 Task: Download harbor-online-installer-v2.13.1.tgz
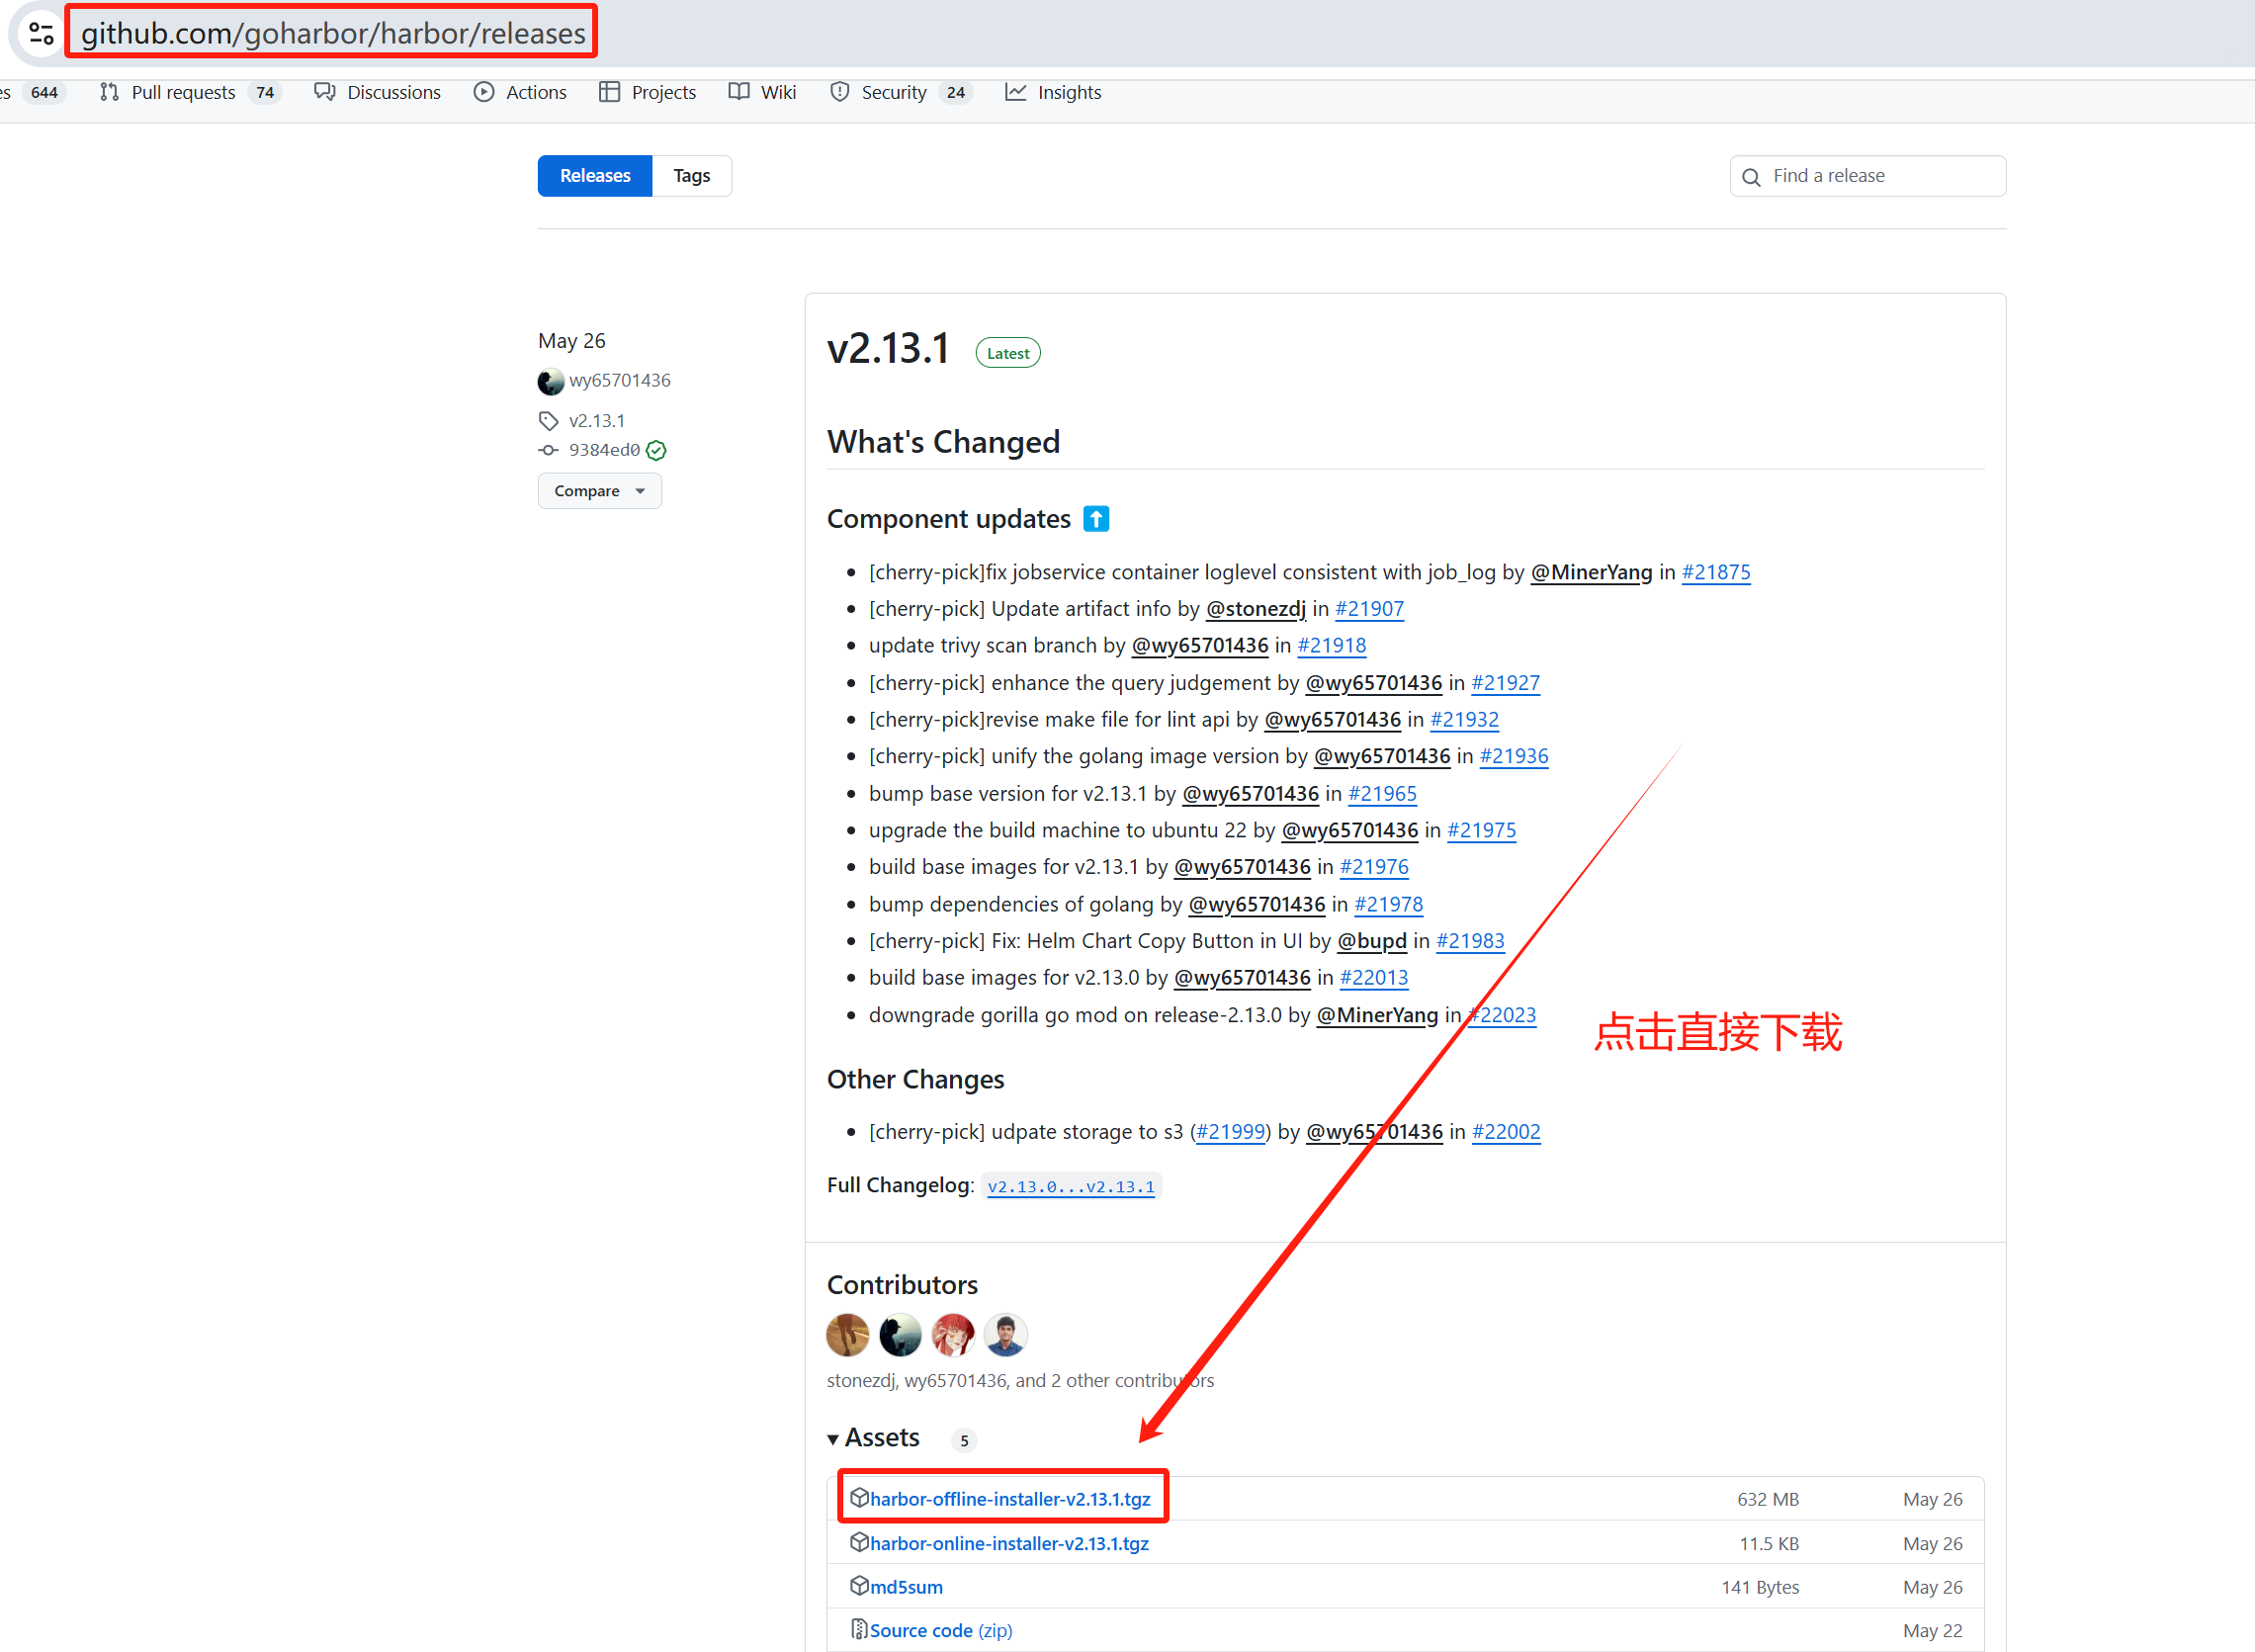[x=1009, y=1543]
